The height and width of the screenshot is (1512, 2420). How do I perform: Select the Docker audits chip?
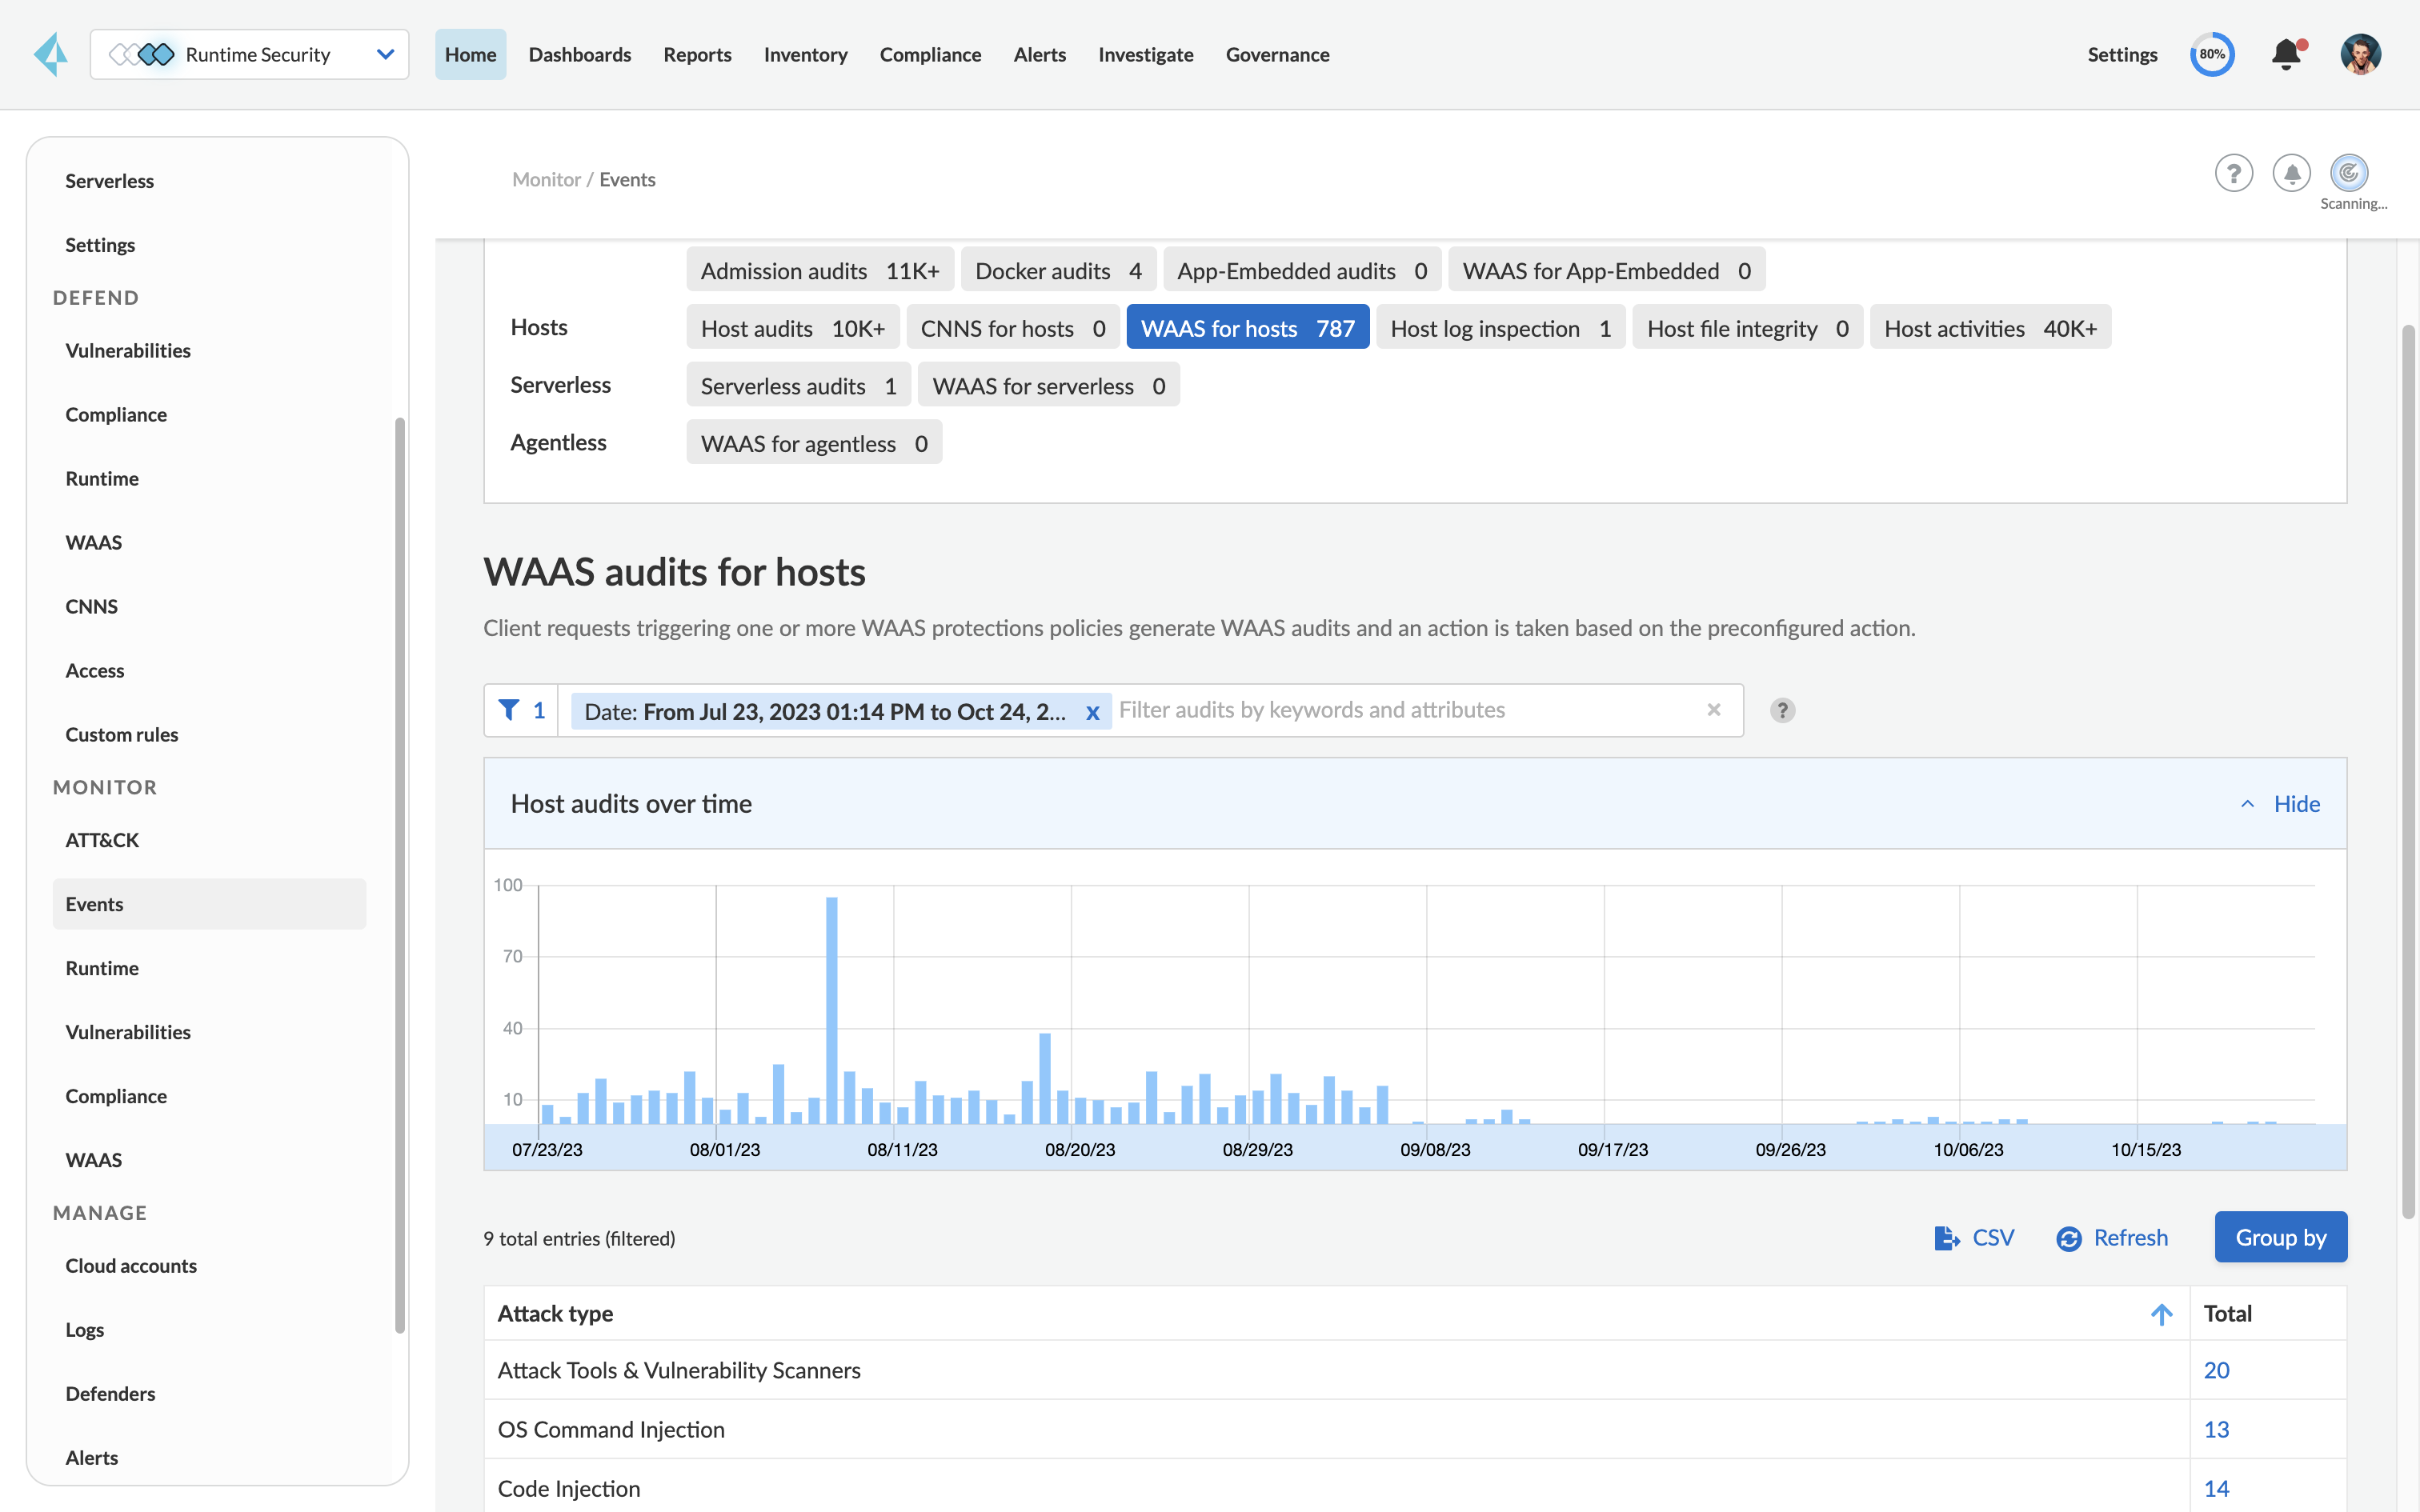1057,271
